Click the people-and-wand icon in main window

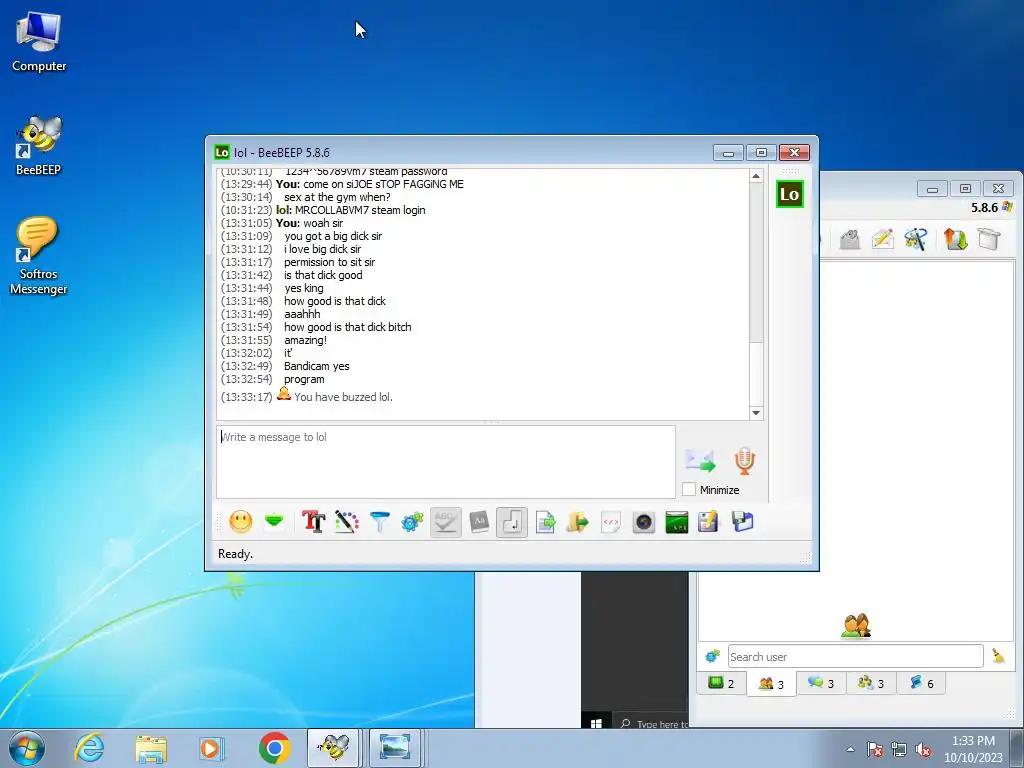point(916,239)
